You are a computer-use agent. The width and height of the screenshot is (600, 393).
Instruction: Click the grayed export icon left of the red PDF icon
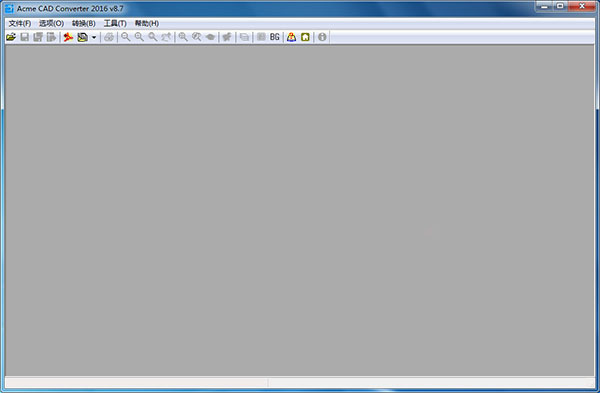(x=51, y=37)
